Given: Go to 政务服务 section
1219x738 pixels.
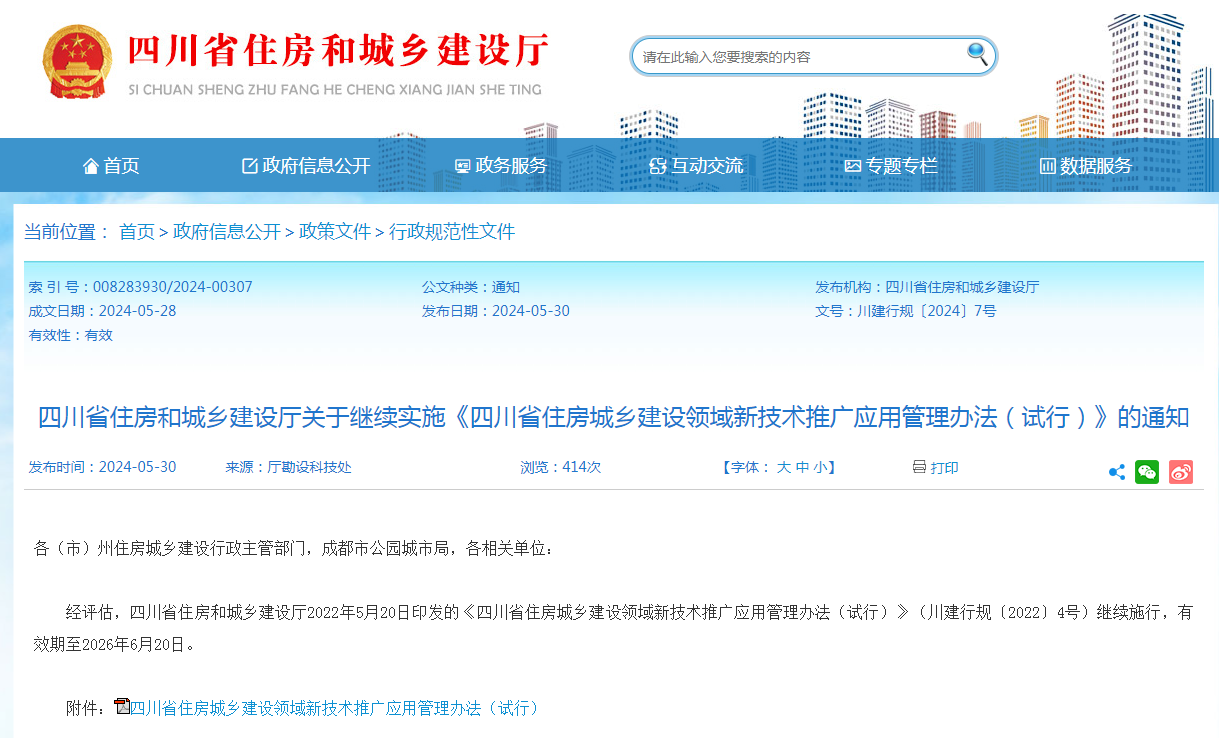Looking at the screenshot, I should (x=501, y=166).
